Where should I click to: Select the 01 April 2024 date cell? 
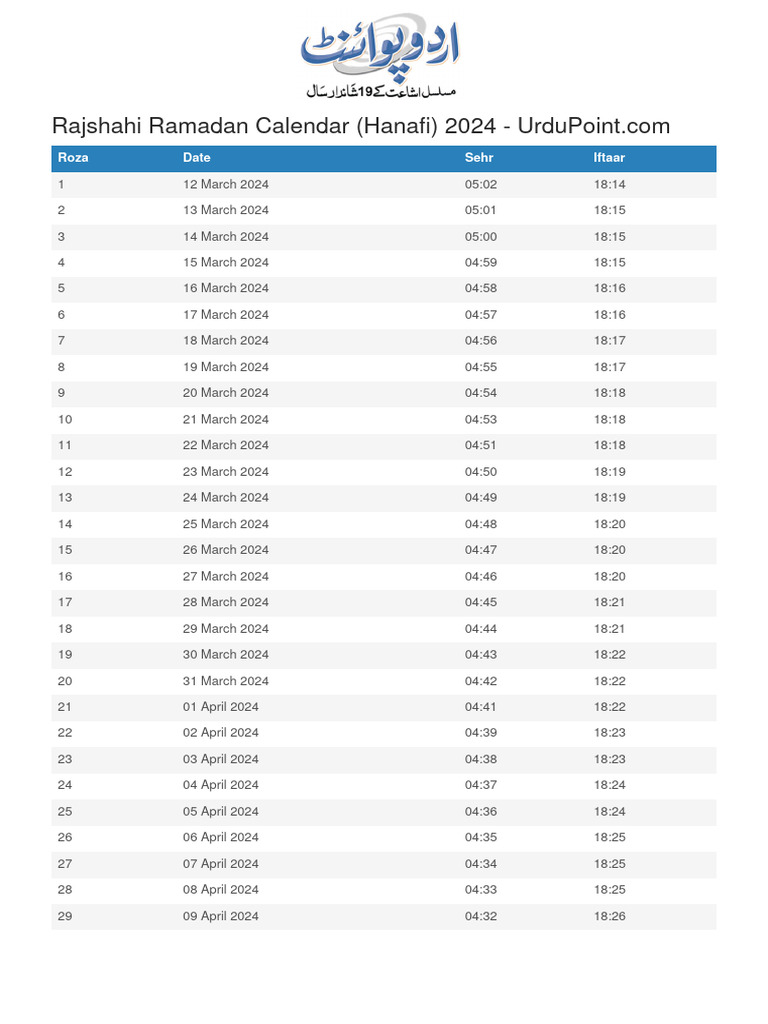[x=221, y=707]
